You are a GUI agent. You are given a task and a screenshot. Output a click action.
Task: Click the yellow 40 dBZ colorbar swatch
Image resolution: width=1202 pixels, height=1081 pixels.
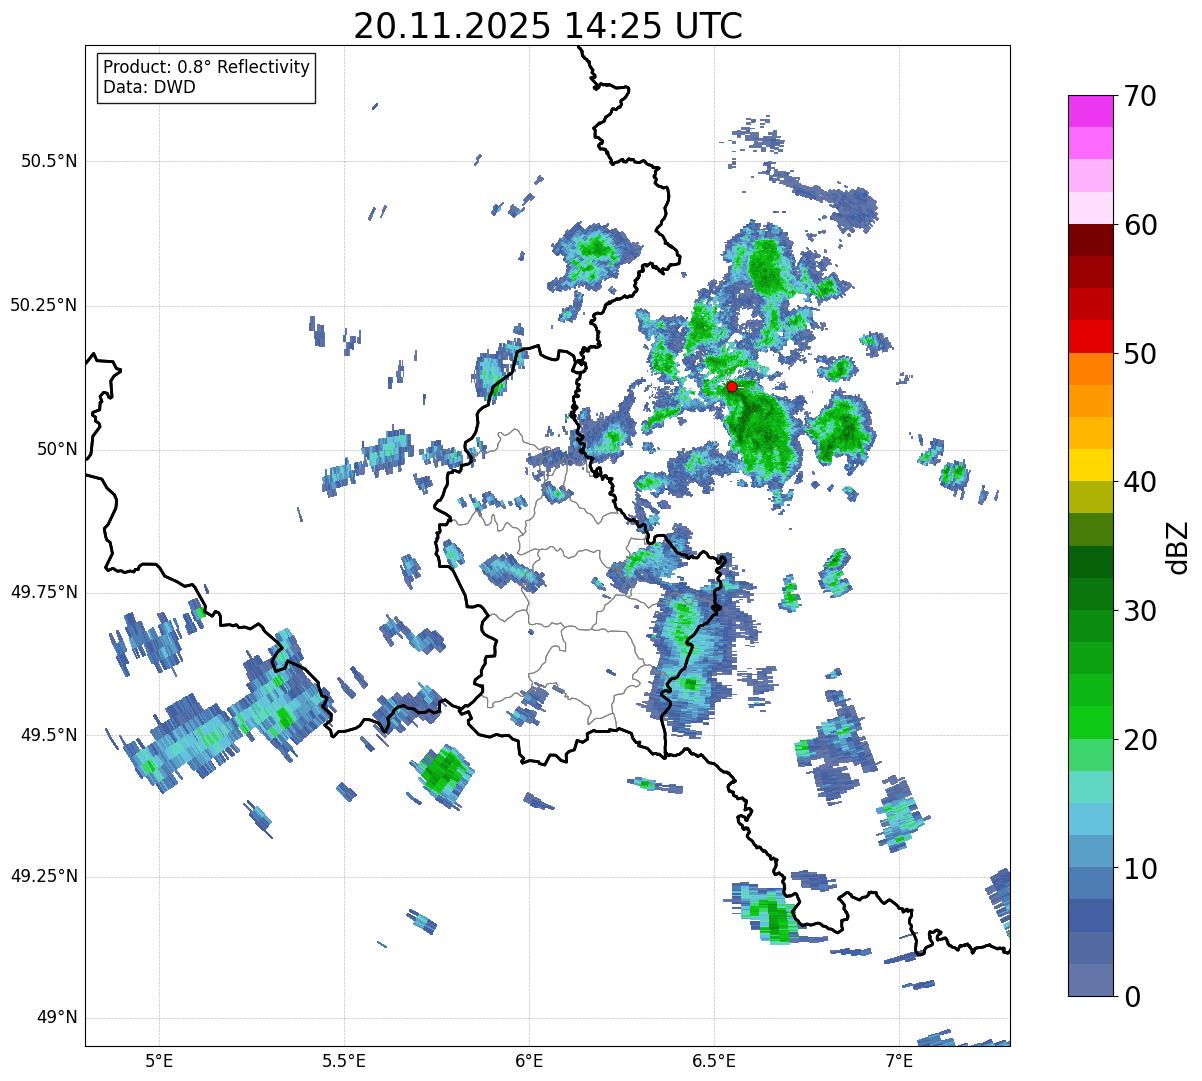coord(1090,465)
